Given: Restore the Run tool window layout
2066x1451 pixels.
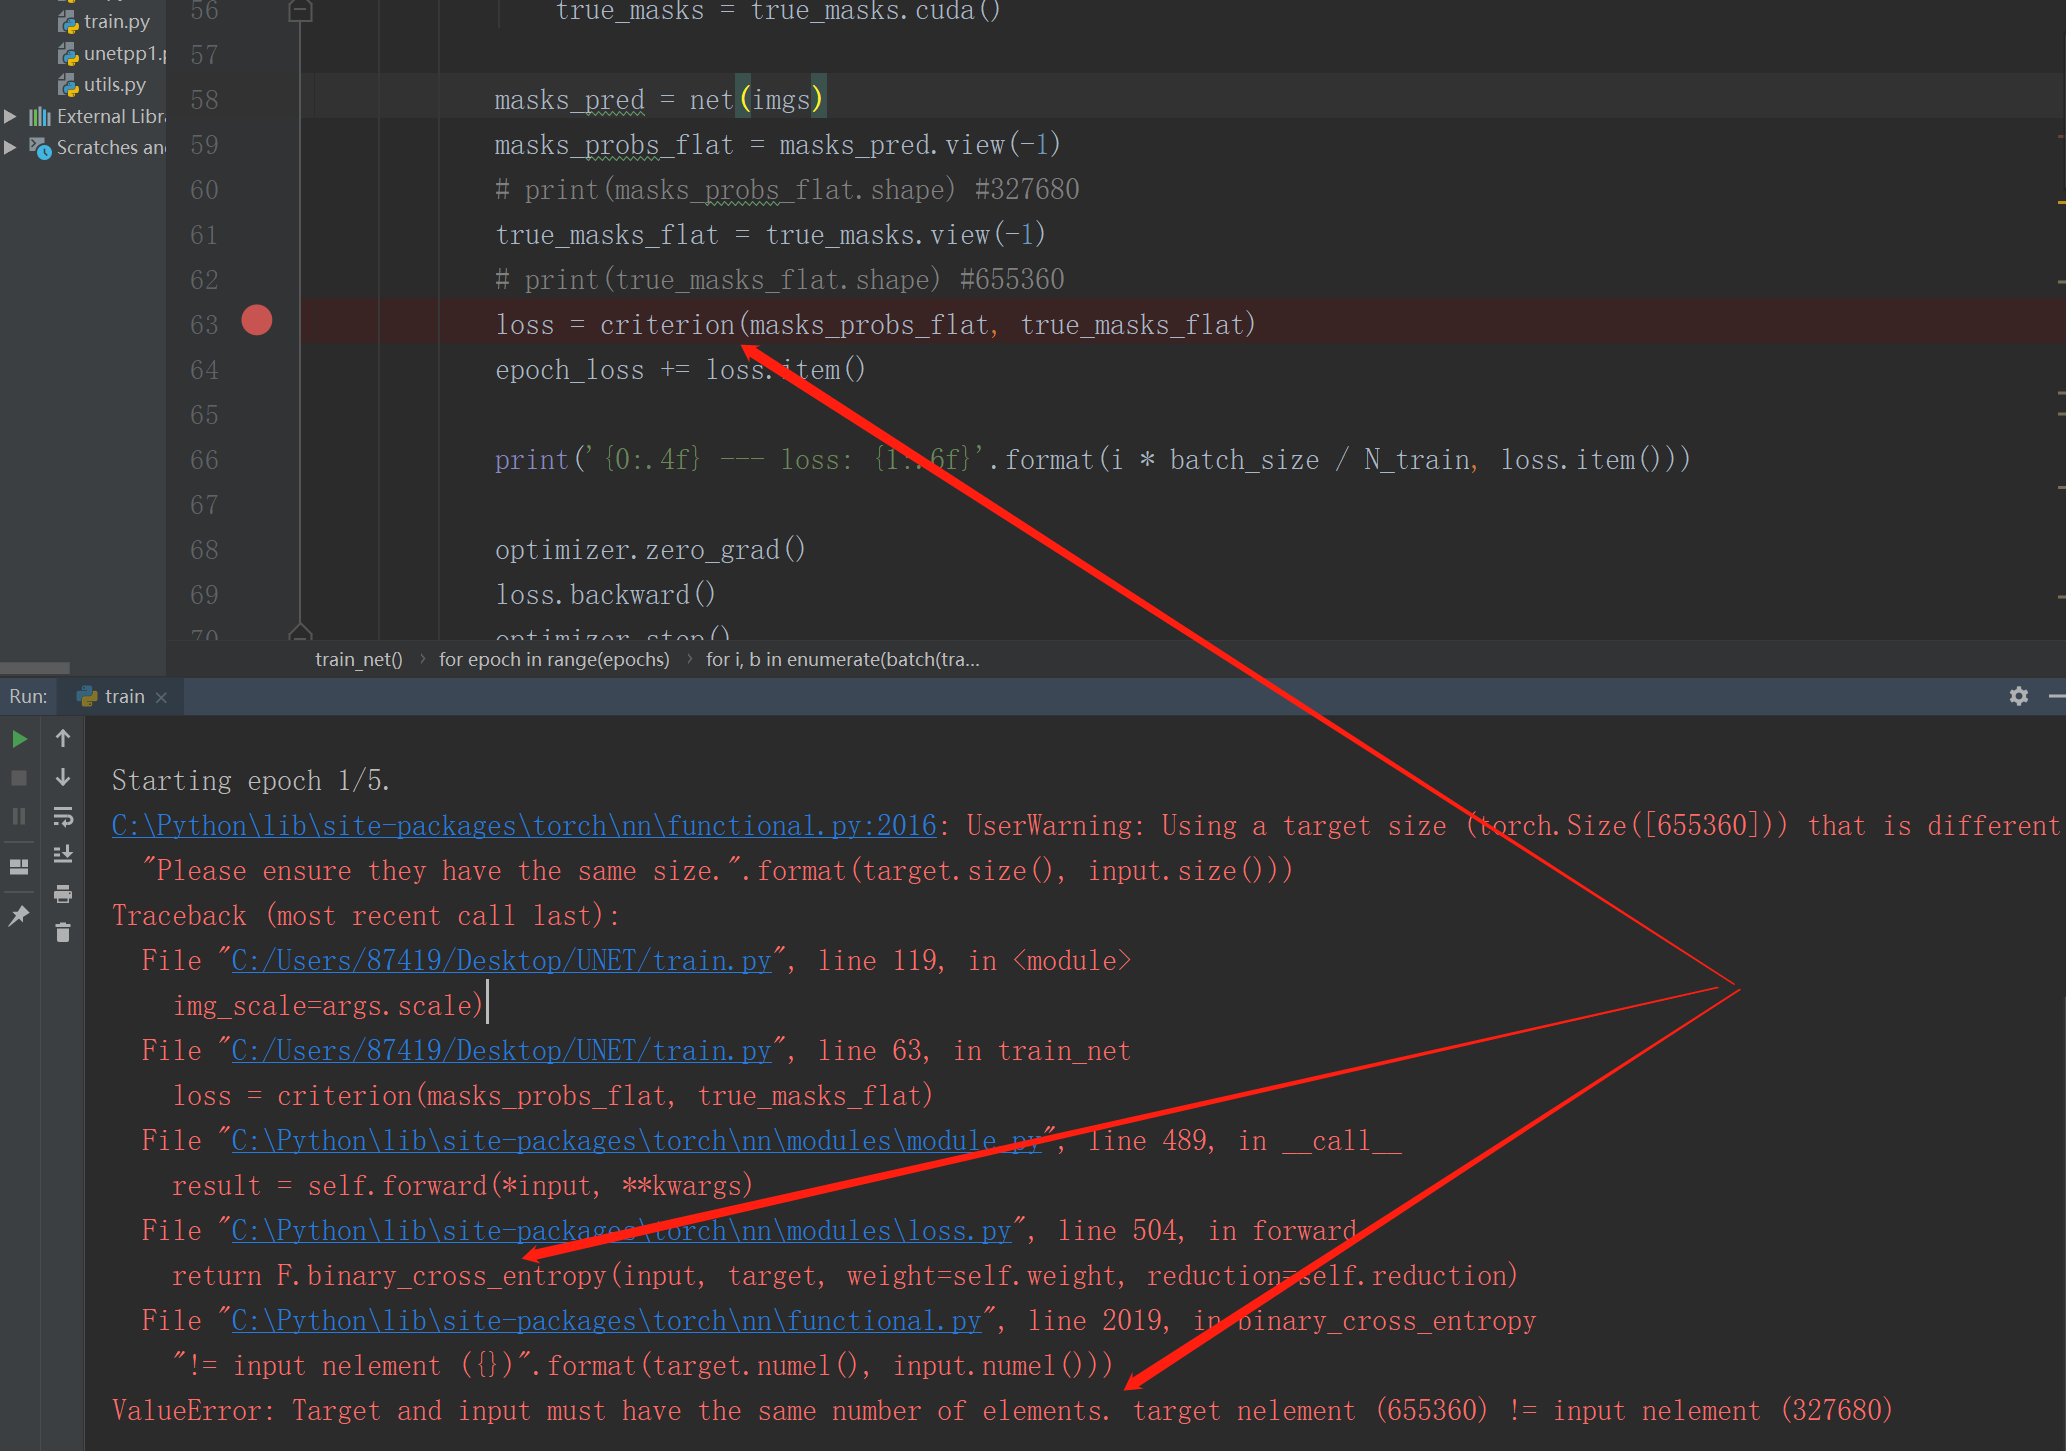Looking at the screenshot, I should click(x=18, y=866).
